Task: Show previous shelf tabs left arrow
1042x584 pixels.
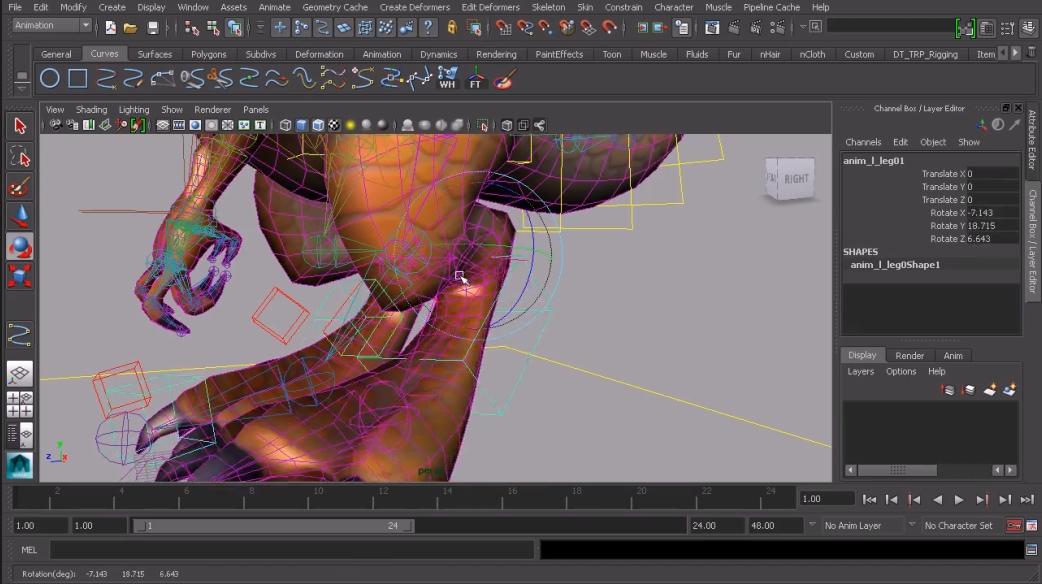Action: coord(1003,52)
